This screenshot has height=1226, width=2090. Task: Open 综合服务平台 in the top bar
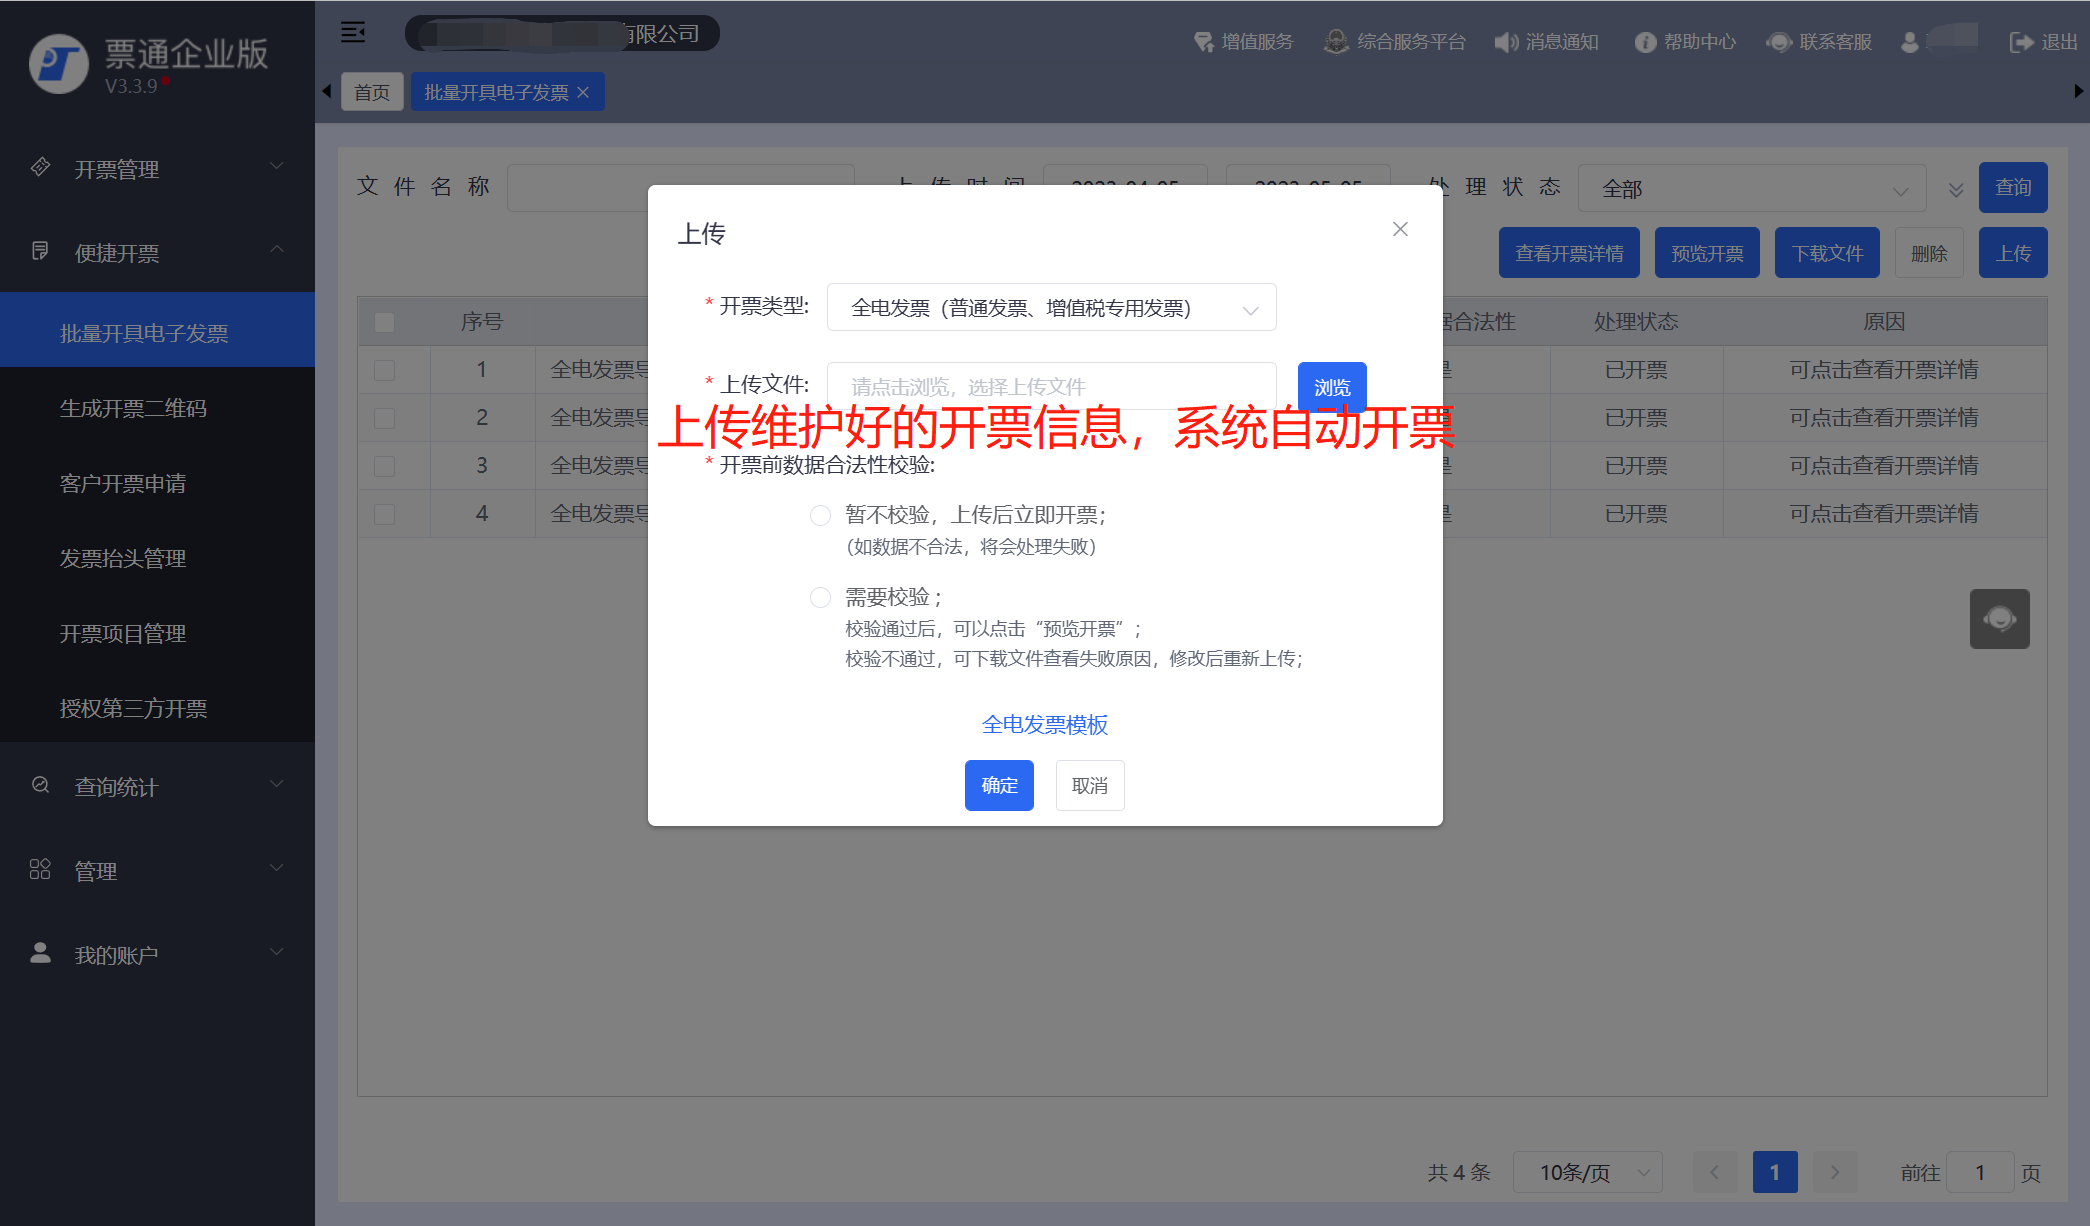coord(1395,42)
